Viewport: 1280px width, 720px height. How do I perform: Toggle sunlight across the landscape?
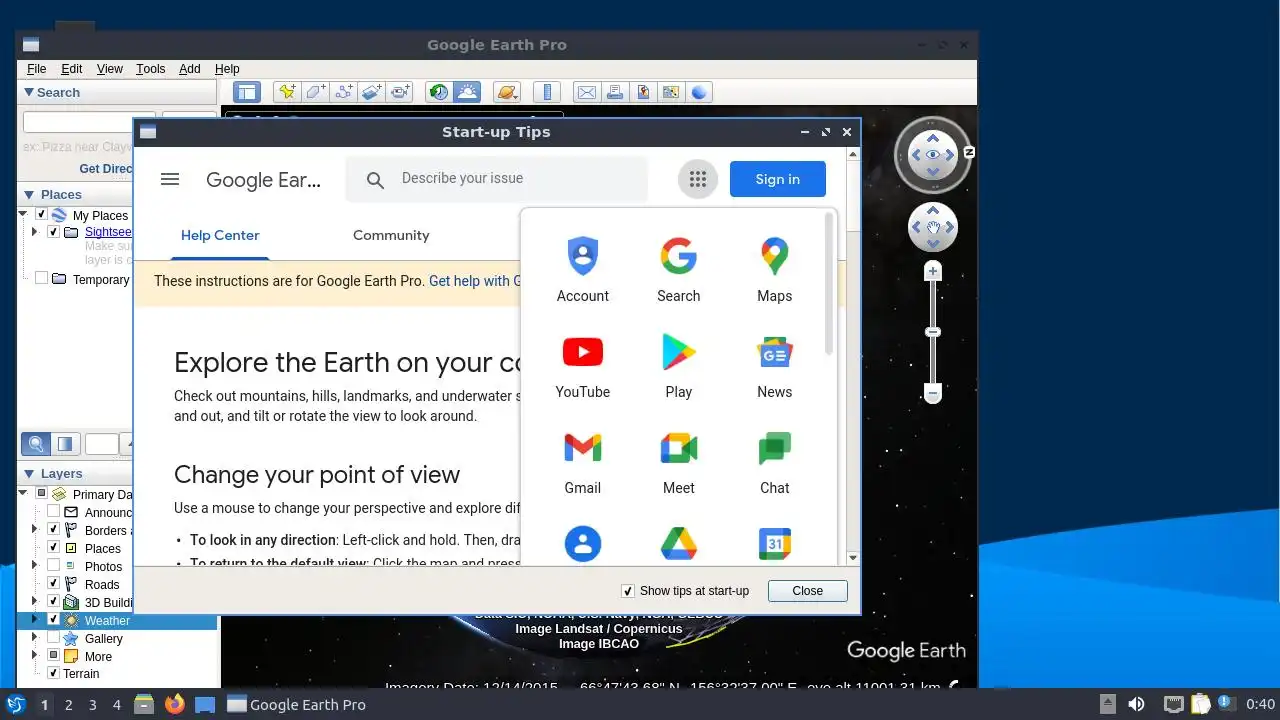click(467, 92)
